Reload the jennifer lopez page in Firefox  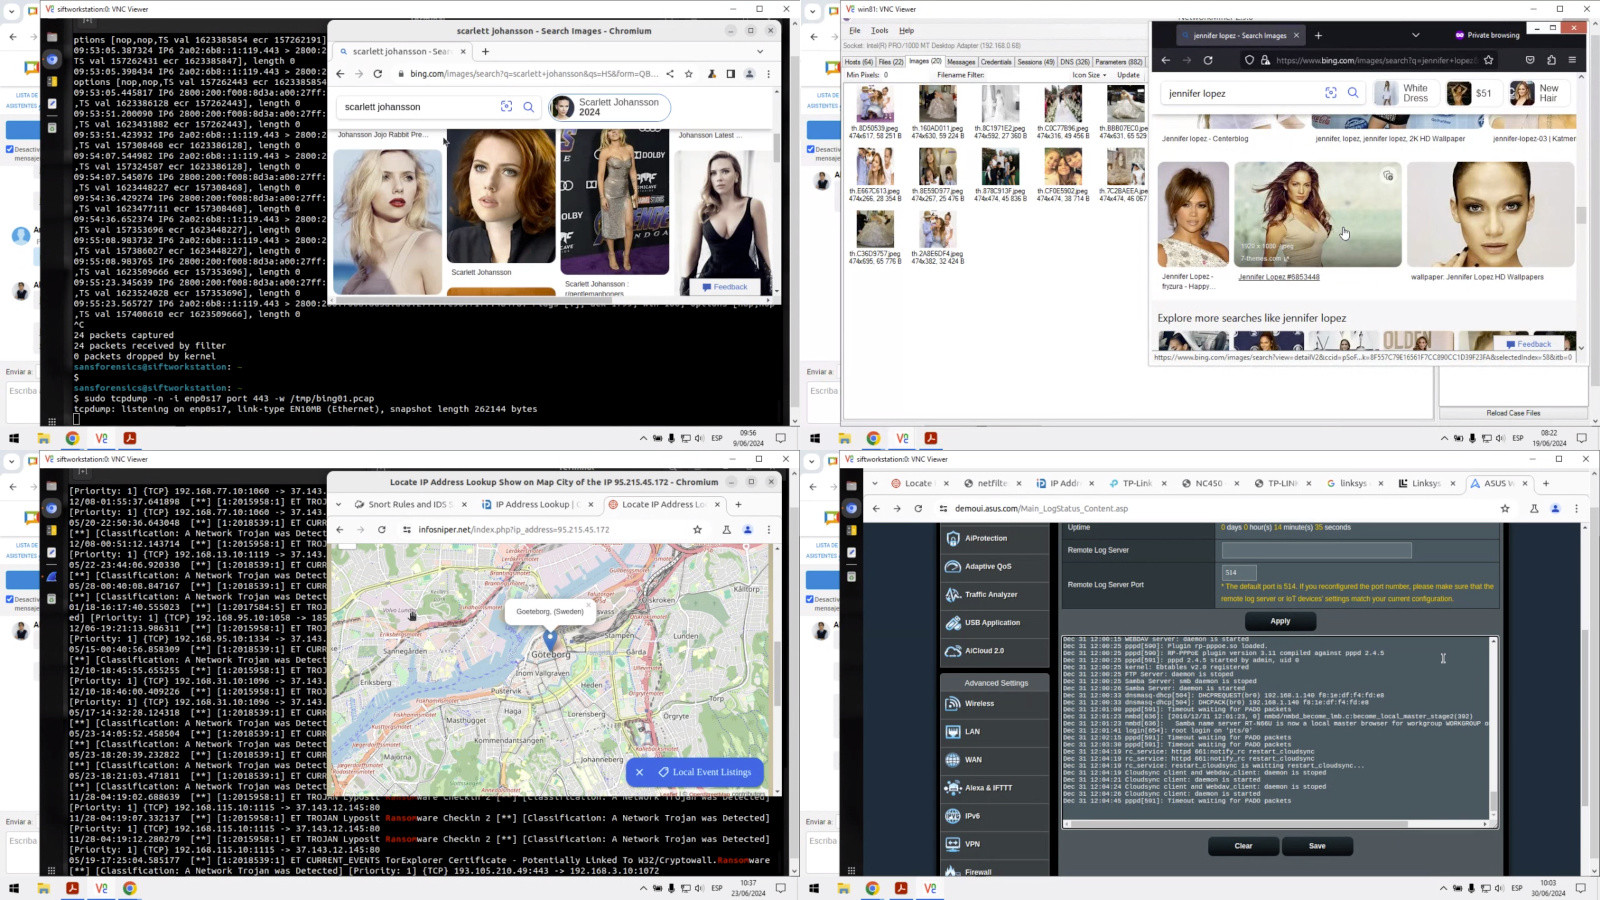tap(1208, 60)
